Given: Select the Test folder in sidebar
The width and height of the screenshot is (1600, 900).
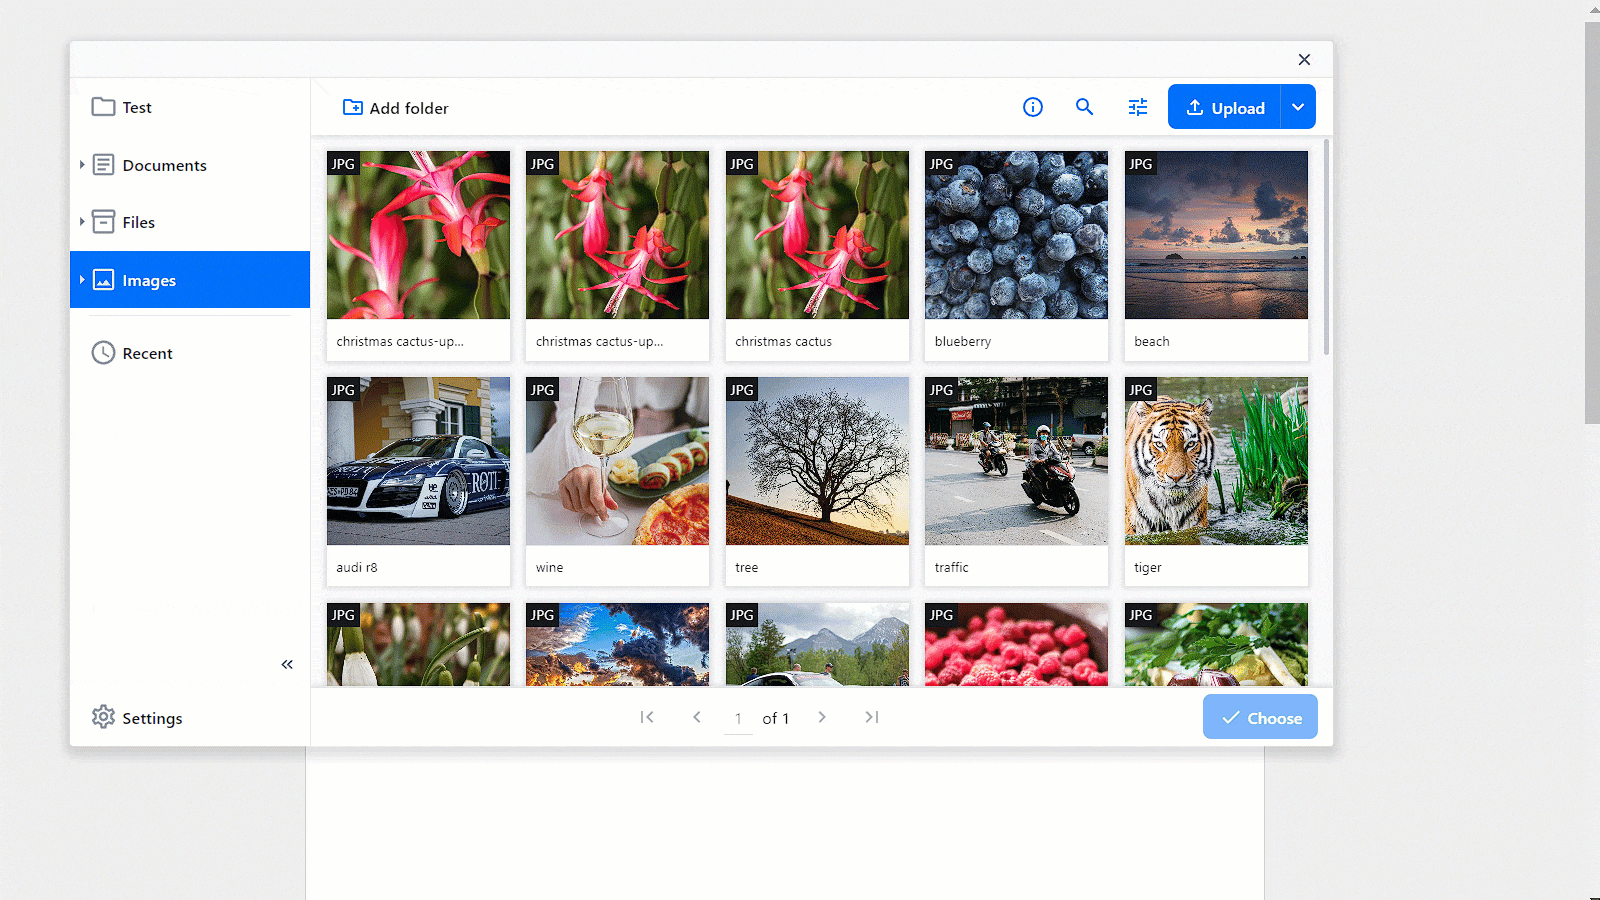Looking at the screenshot, I should (137, 107).
